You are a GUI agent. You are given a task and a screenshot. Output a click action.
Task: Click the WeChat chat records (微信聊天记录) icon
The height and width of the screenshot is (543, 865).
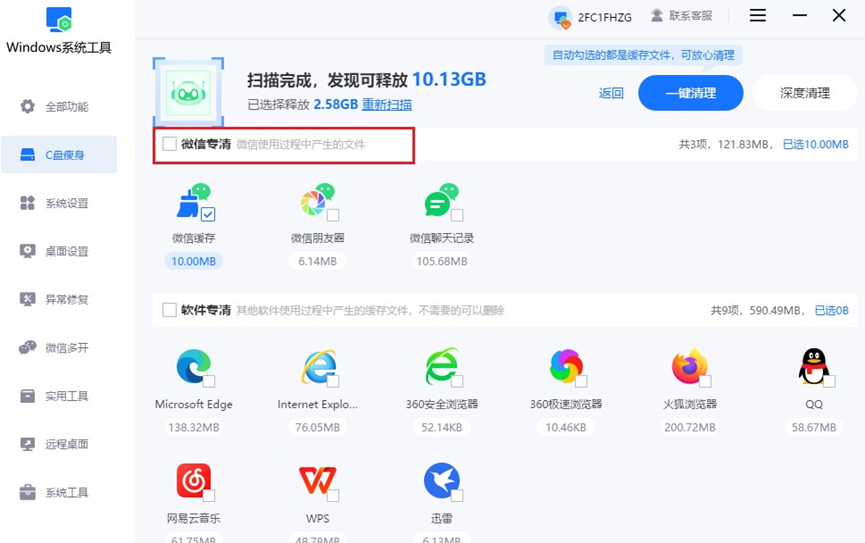point(441,201)
